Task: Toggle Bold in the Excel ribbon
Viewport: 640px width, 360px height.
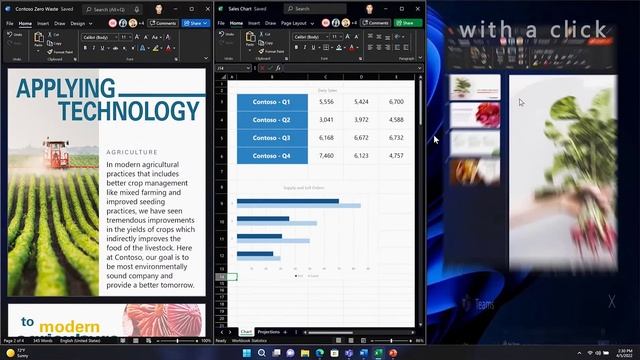Action: 296,48
